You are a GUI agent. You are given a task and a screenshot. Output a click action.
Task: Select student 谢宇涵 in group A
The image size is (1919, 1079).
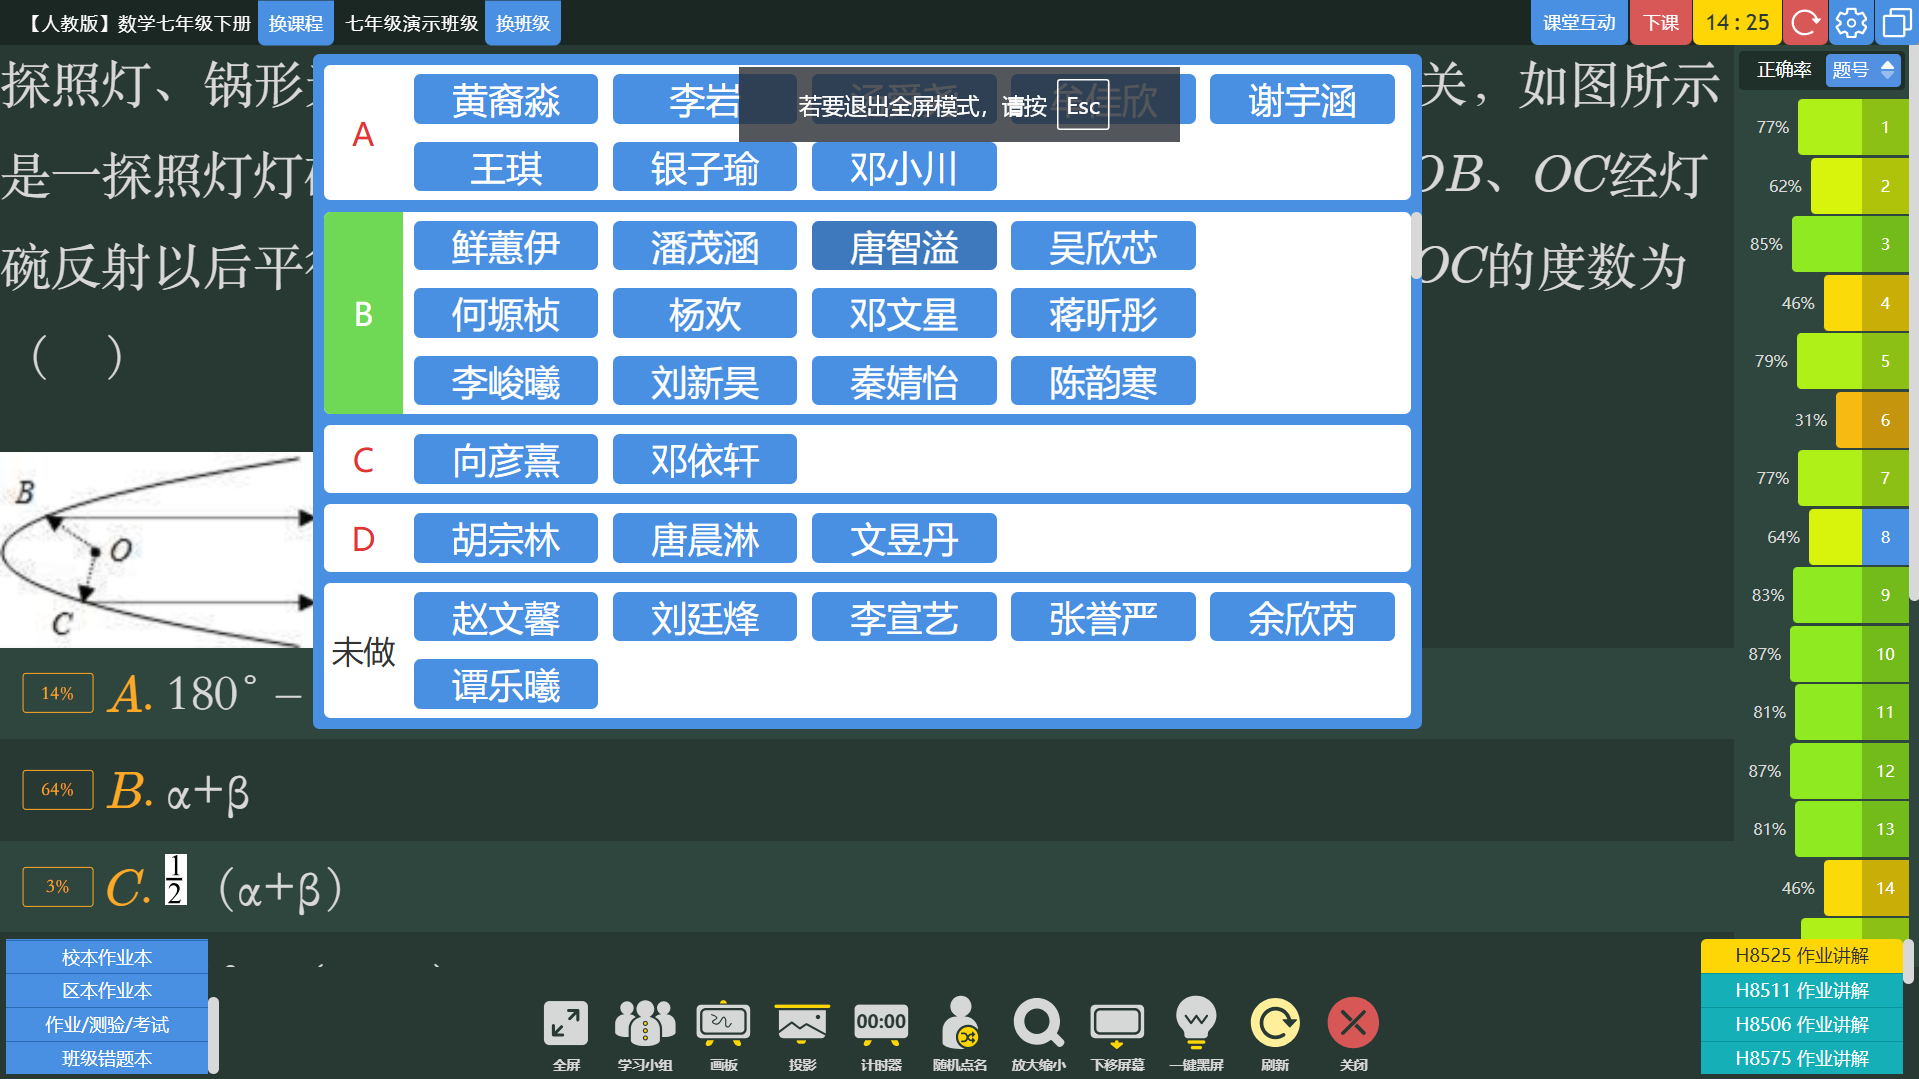coord(1301,99)
